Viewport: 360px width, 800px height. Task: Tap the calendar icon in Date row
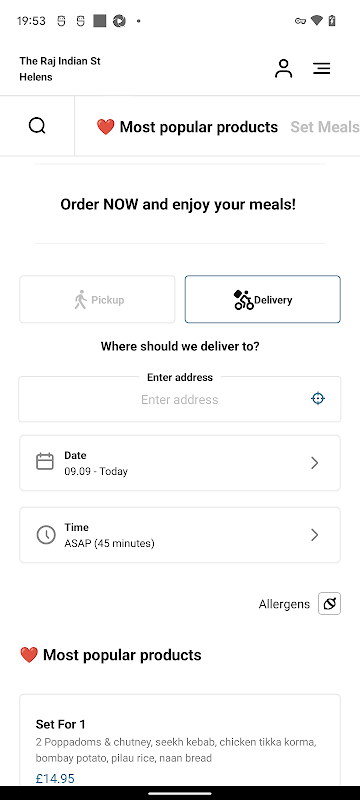(x=45, y=462)
